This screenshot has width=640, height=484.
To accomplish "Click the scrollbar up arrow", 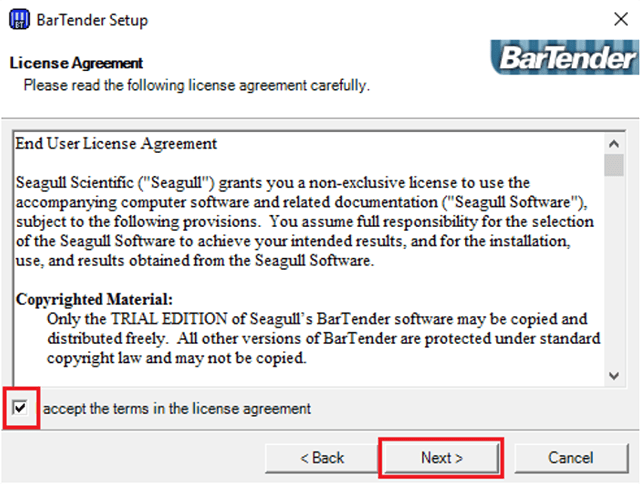I will pyautogui.click(x=614, y=142).
